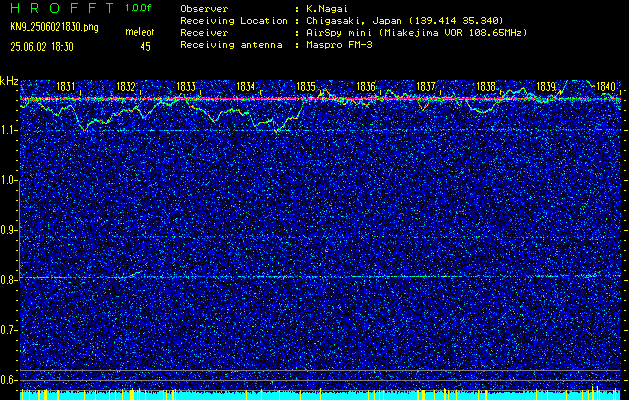Click the 1836 time marker

click(366, 86)
